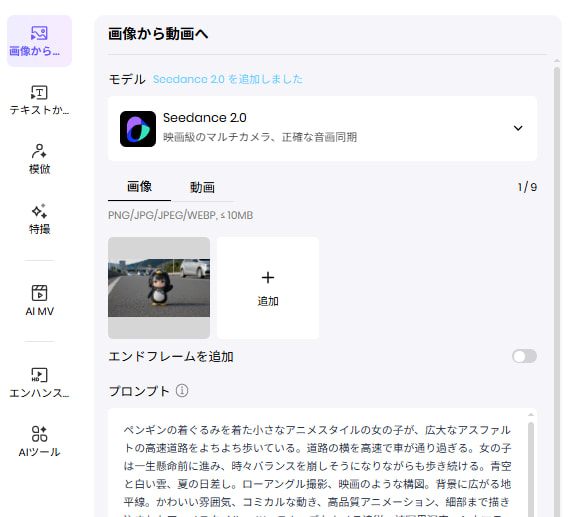Expand the Seedance 2.0 model dropdown
Screen dimensions: 569x517
point(518,128)
